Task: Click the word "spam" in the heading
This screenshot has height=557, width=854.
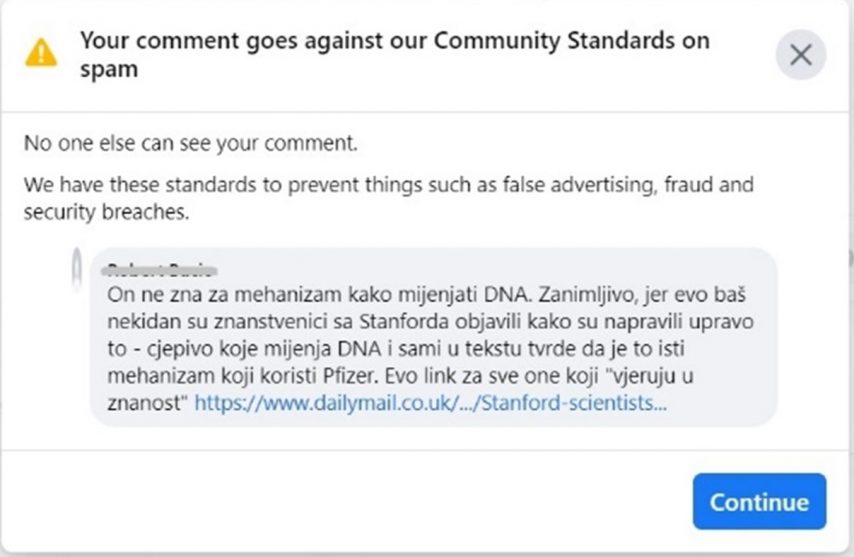Action: point(108,70)
